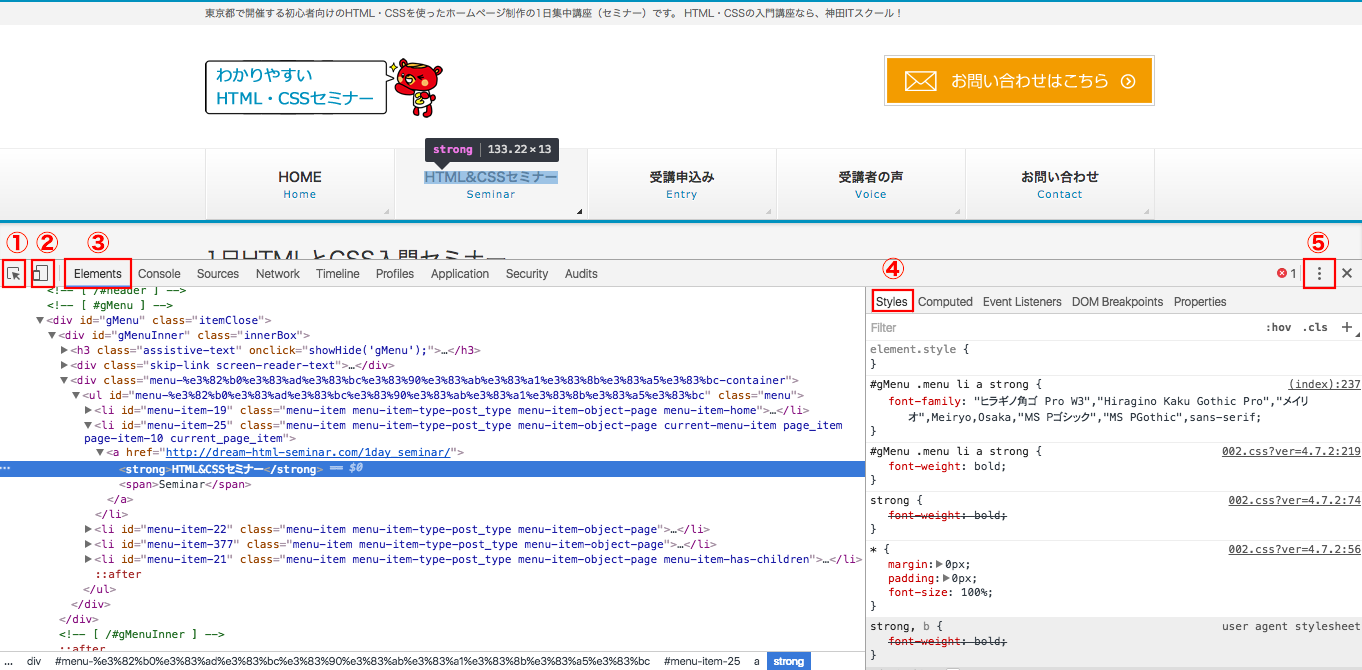
Task: Add a new style rule with plus icon
Action: click(1346, 327)
